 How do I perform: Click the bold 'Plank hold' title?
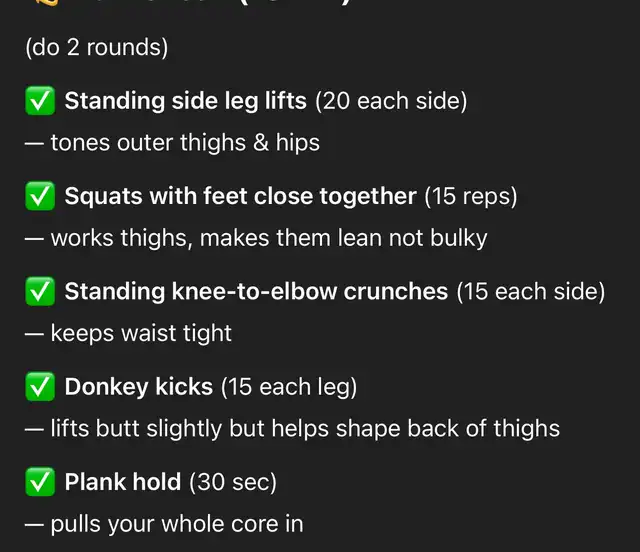122,482
